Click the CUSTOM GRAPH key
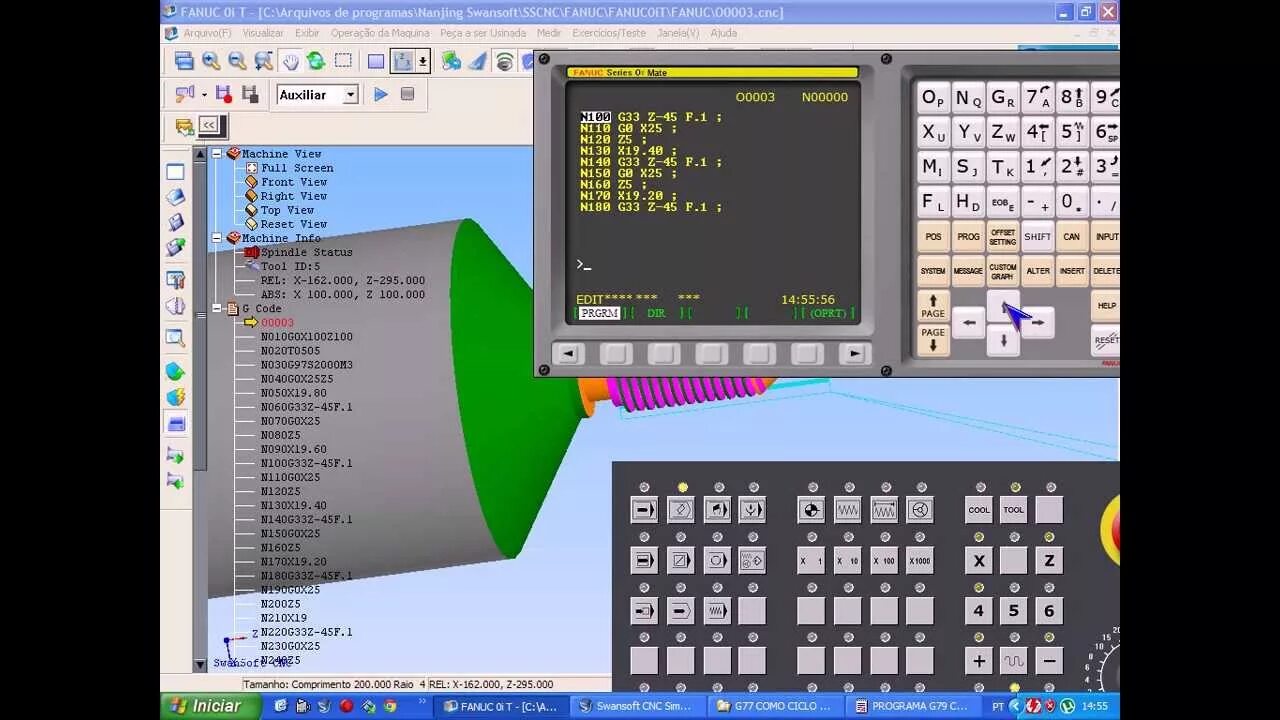Screen dimensions: 1280x720 pyautogui.click(x=1003, y=271)
